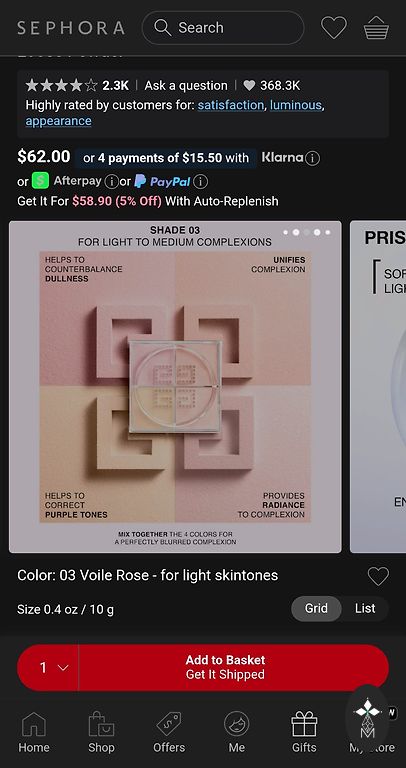The width and height of the screenshot is (406, 768).
Task: Open the satisfaction rating link
Action: 231,105
